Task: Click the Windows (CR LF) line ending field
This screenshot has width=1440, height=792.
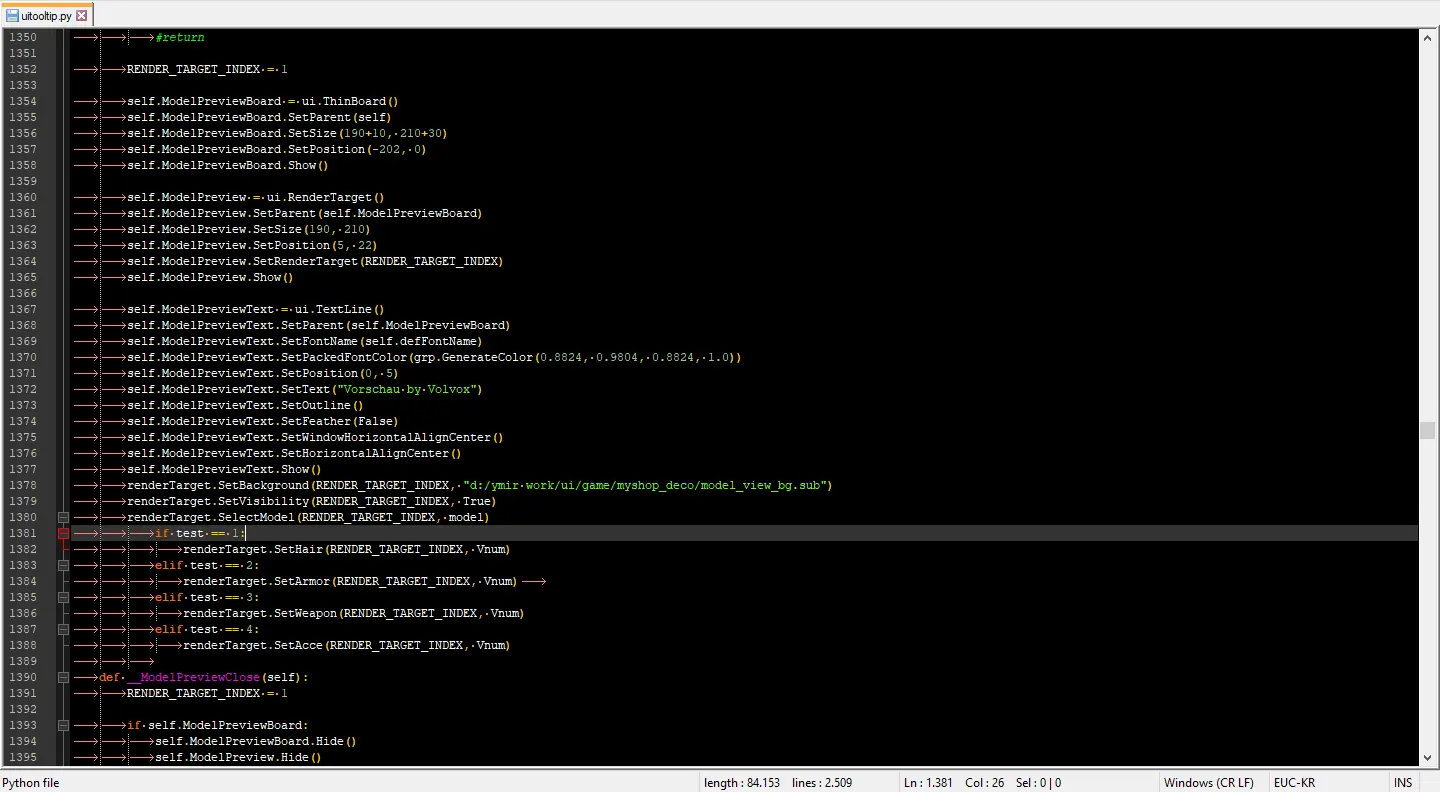Action: tap(1208, 783)
